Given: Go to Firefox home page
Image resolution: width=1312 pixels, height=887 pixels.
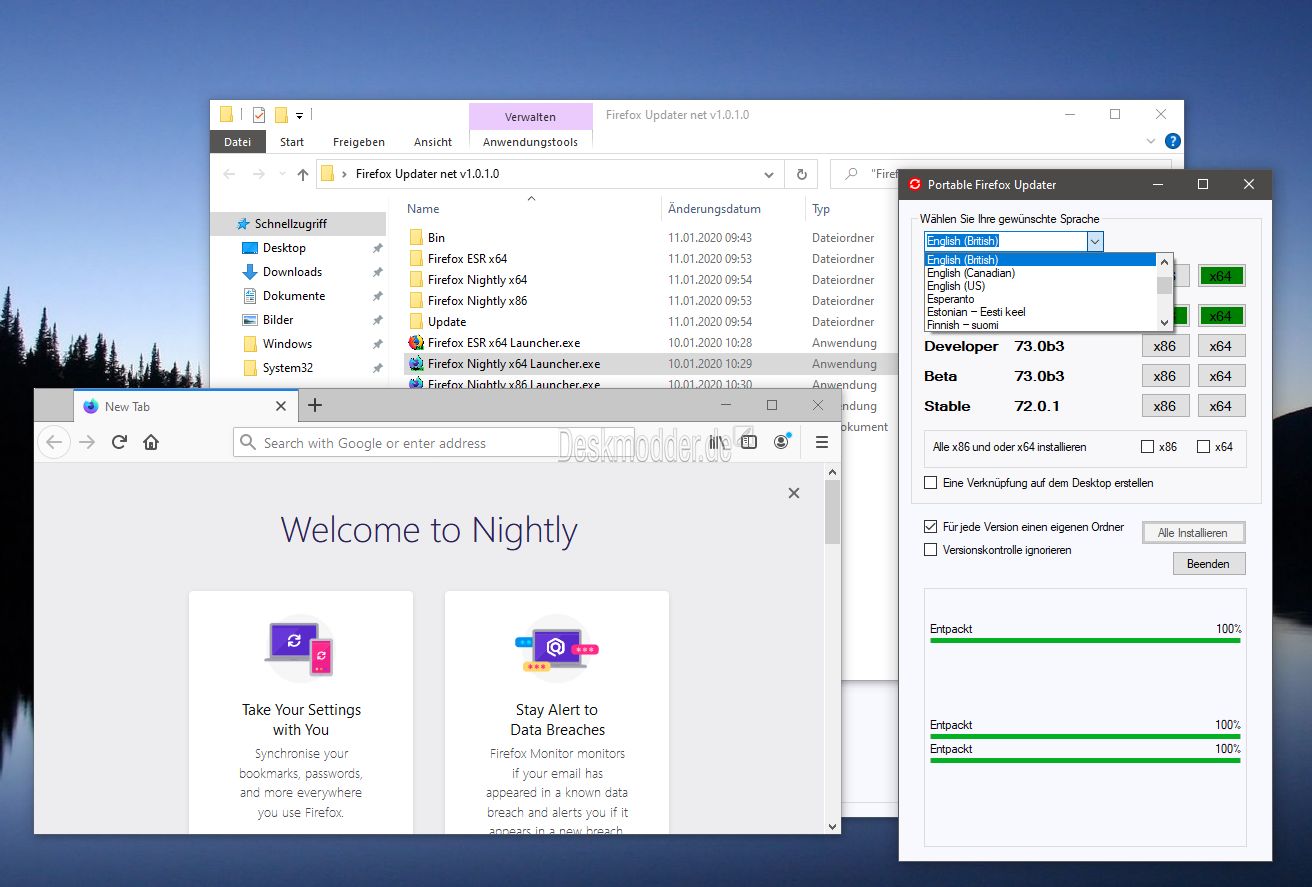Looking at the screenshot, I should [151, 442].
